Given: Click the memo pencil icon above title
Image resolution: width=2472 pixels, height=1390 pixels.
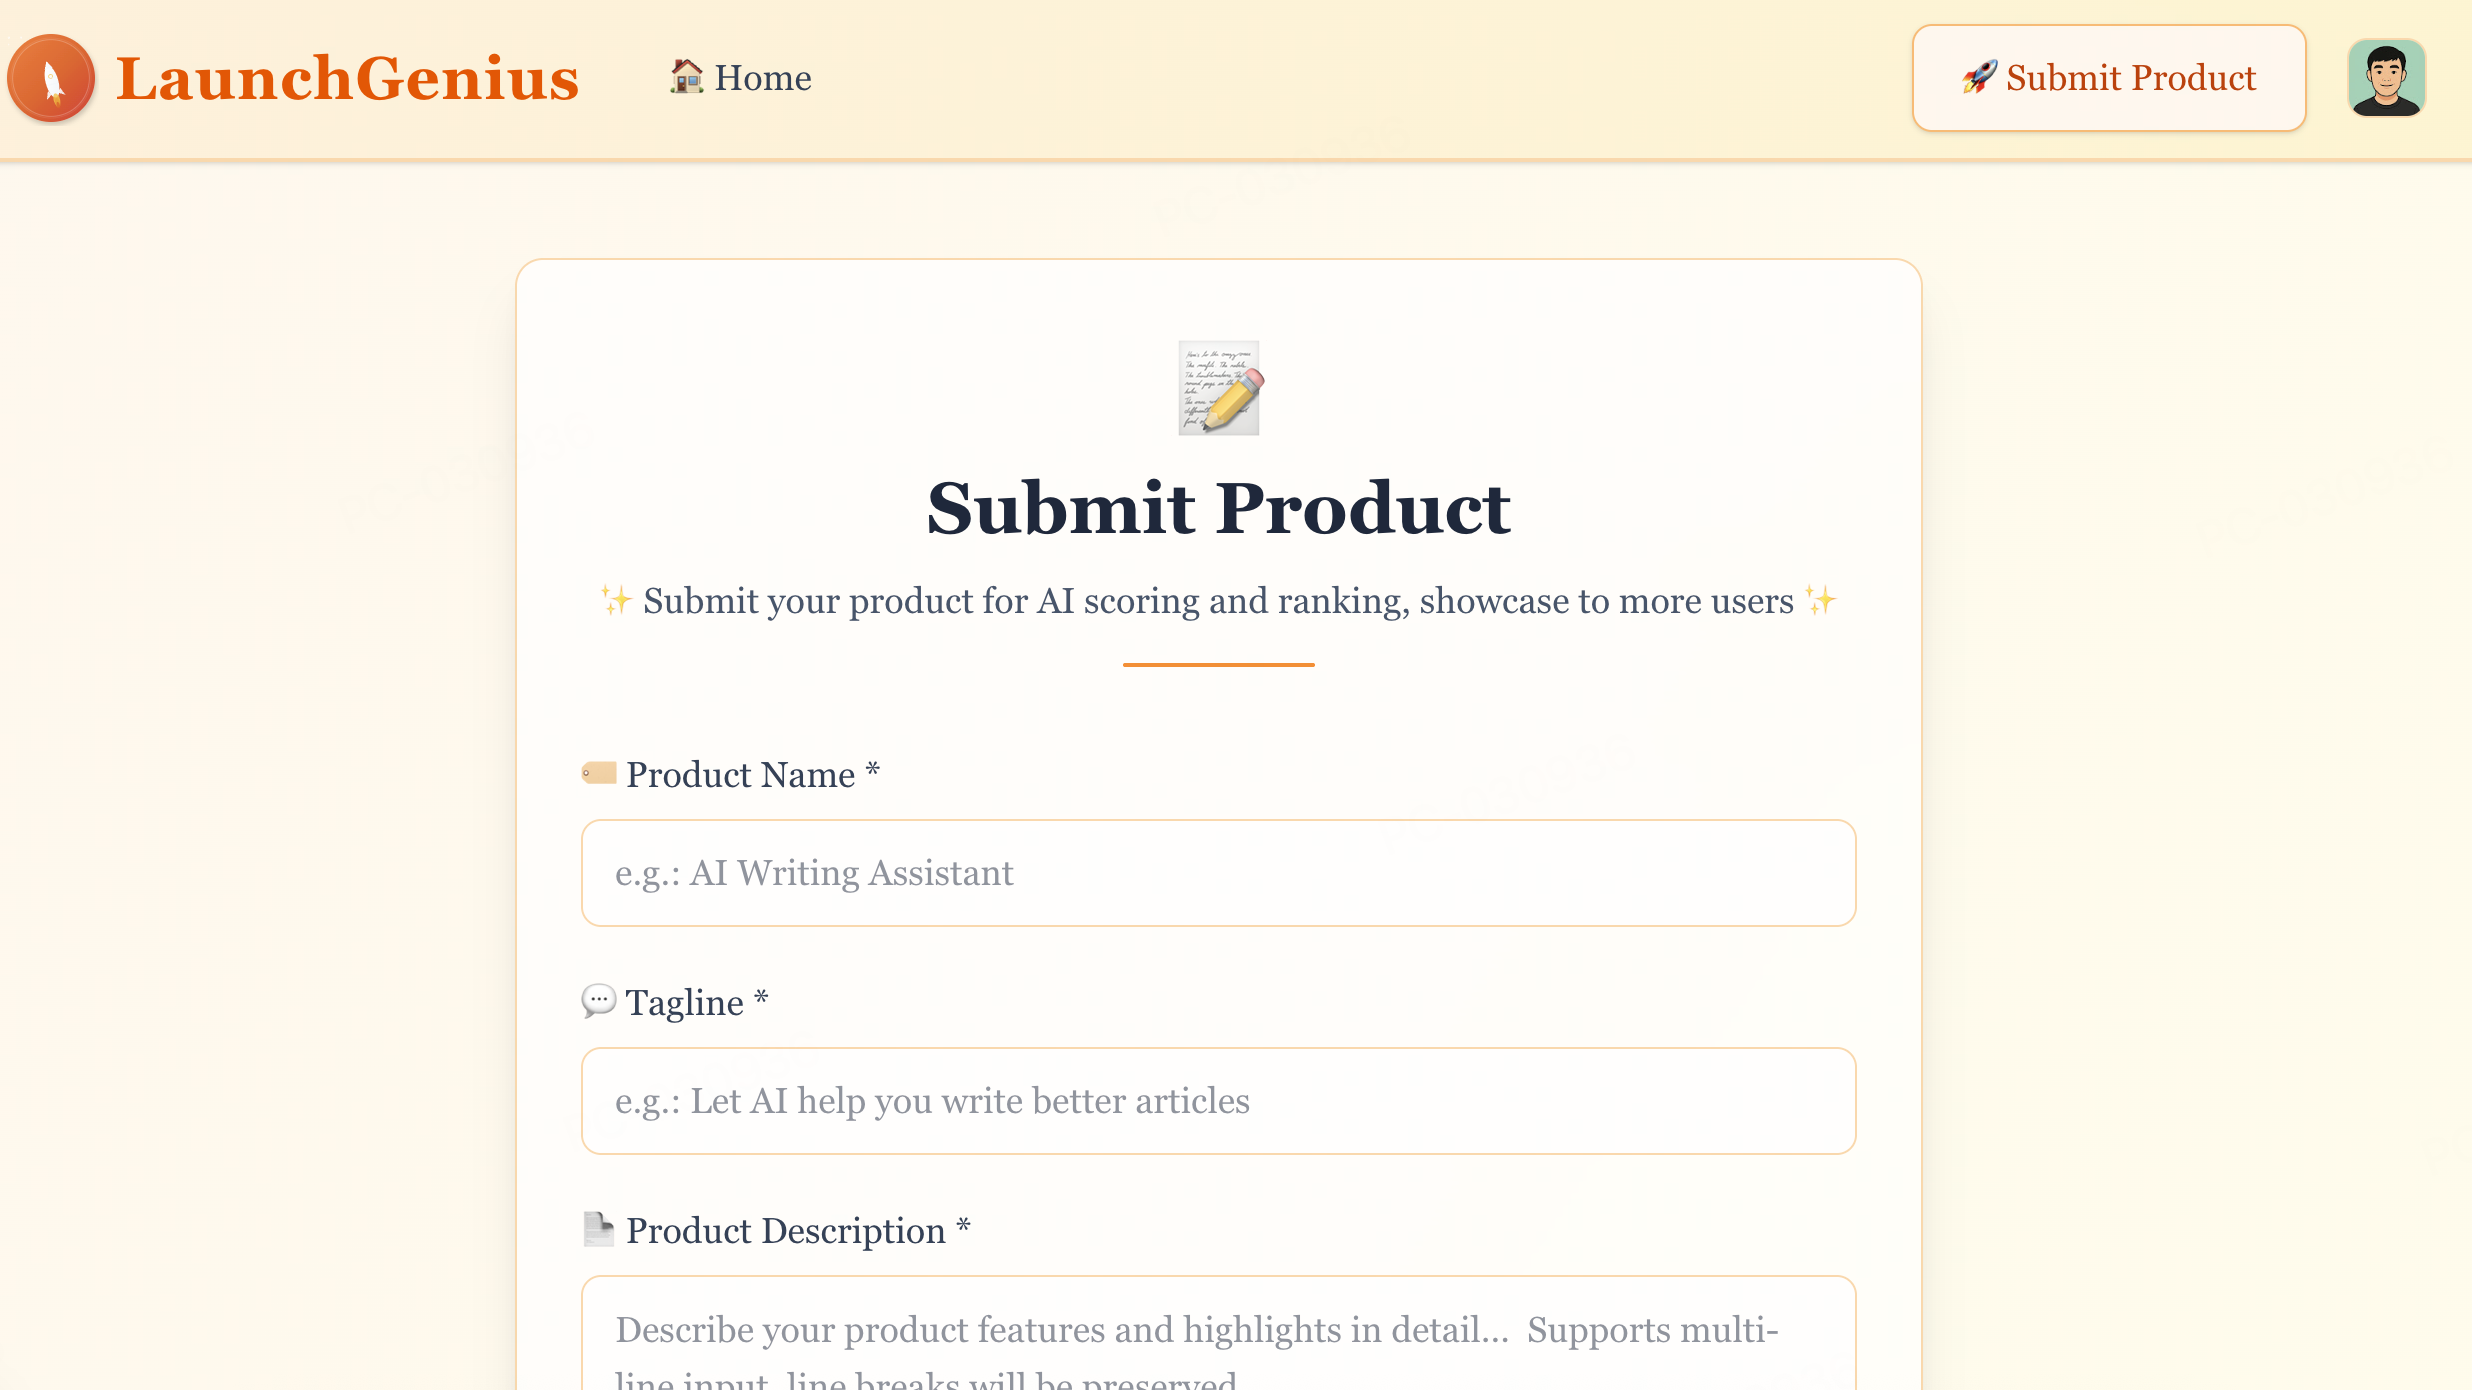Looking at the screenshot, I should click(1219, 388).
